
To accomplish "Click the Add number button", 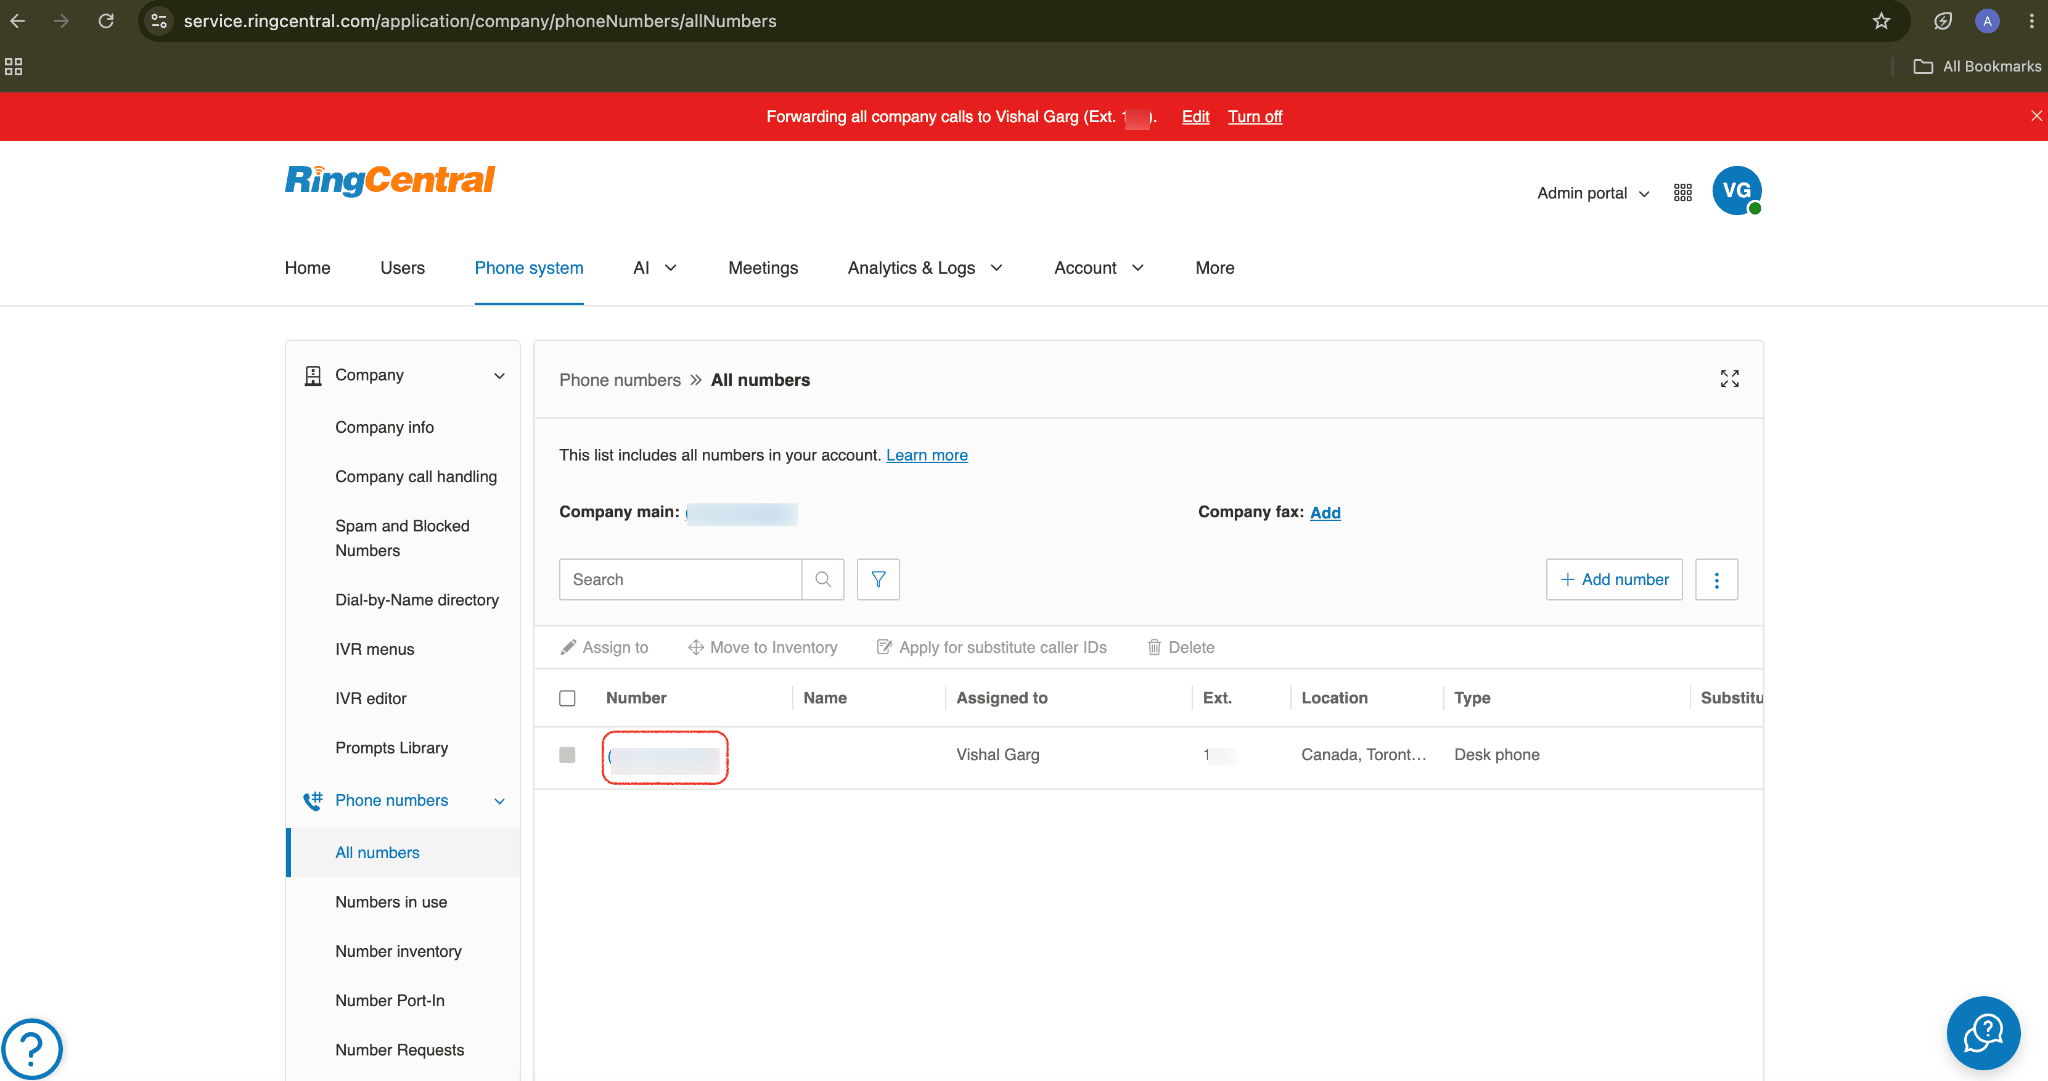I will [1614, 579].
